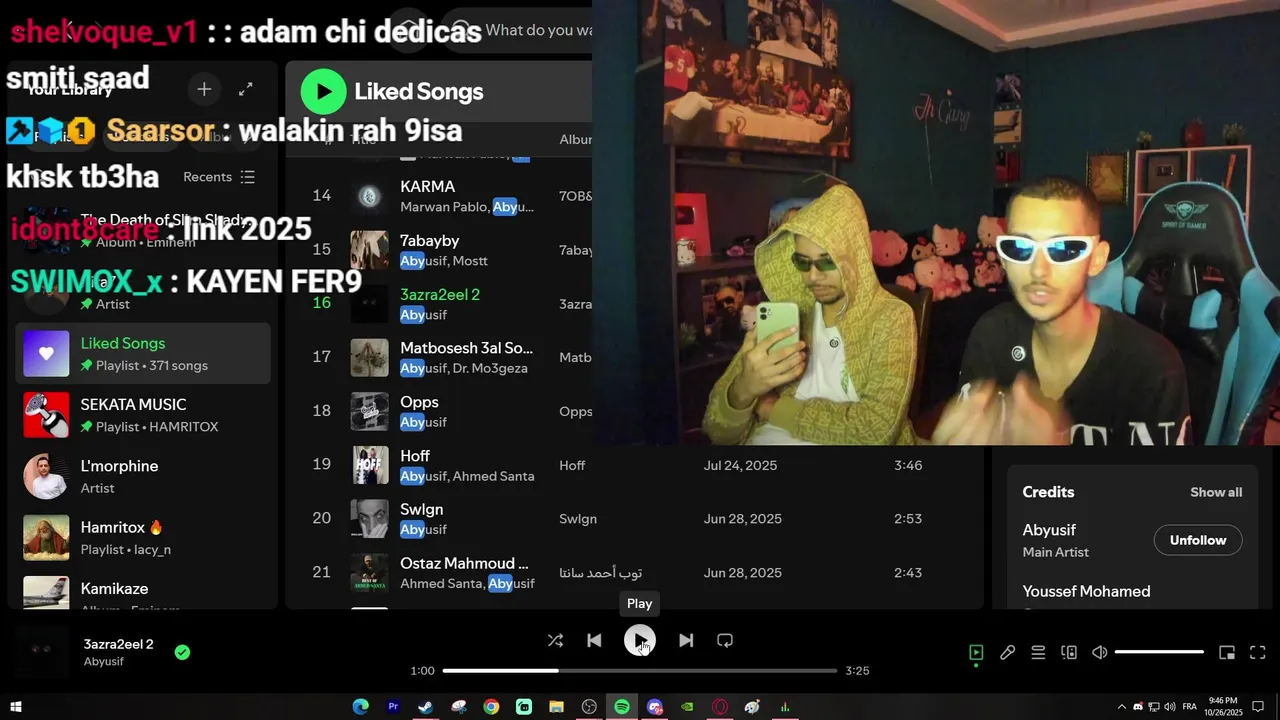1280x720 pixels.
Task: Expand Your Library with the arrows icon
Action: click(245, 89)
